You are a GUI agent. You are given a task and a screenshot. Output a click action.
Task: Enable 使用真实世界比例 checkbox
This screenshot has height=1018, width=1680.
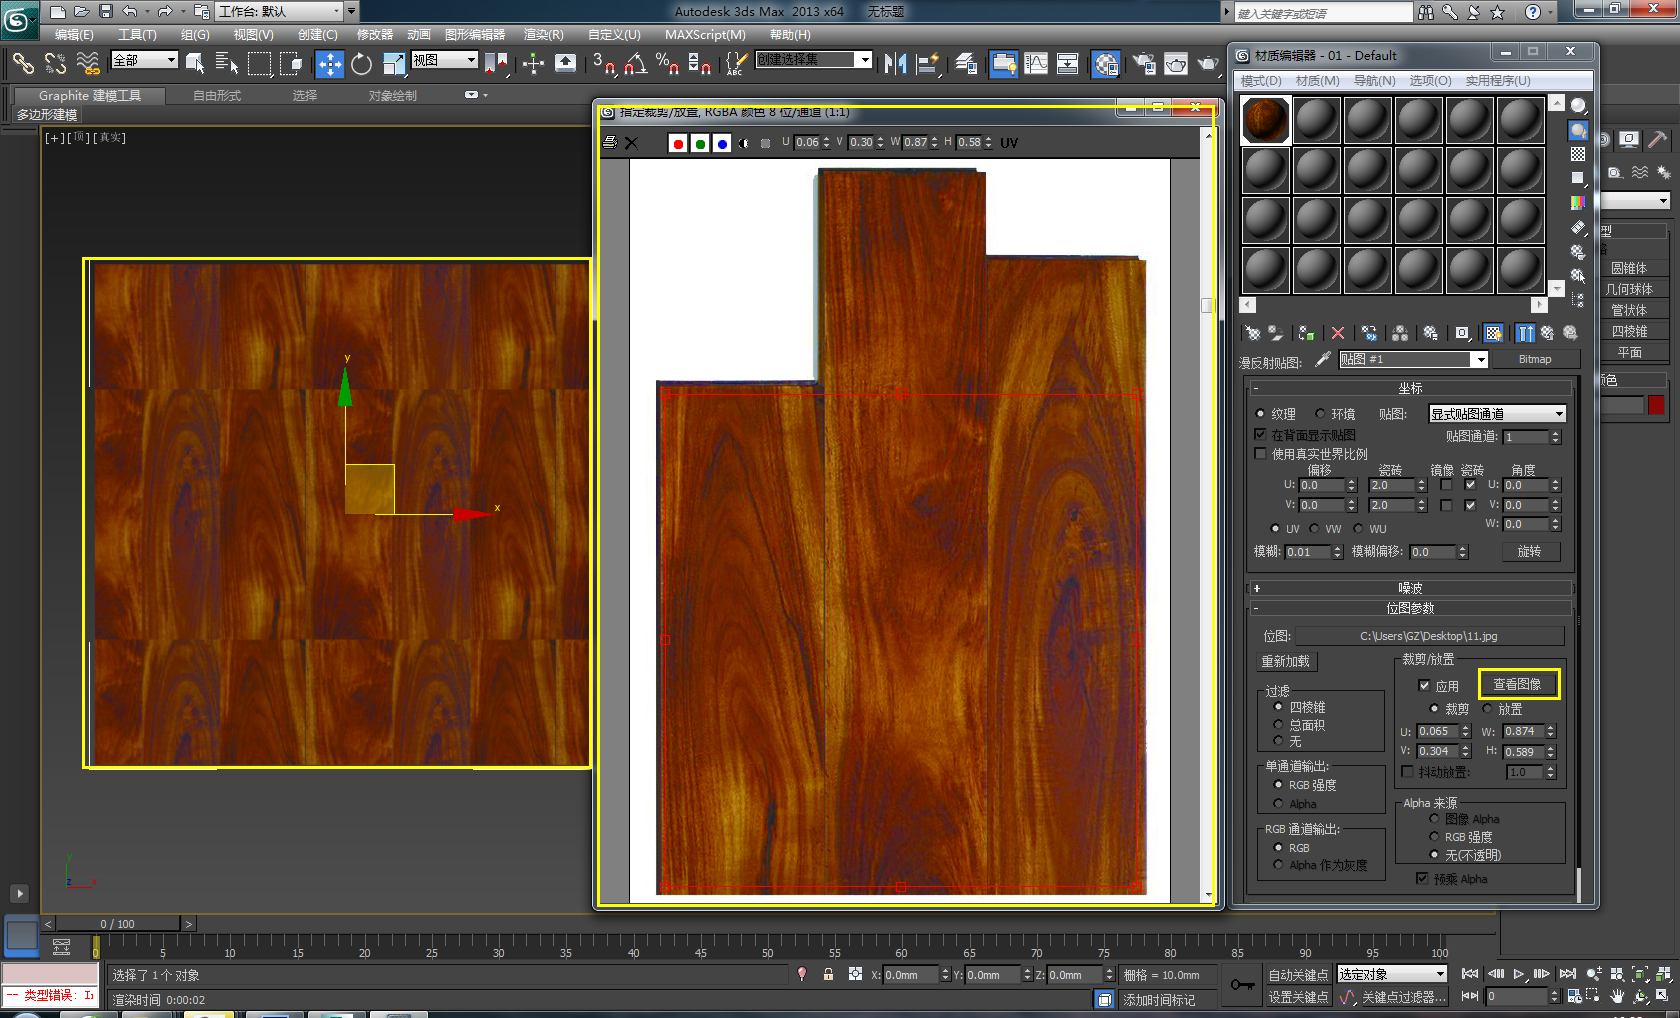1260,454
